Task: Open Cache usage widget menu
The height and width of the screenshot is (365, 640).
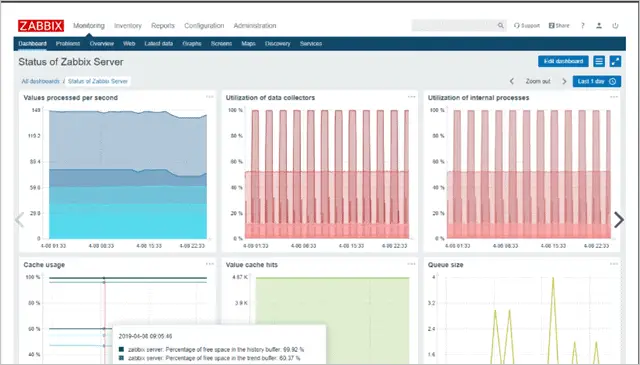Action: click(x=210, y=264)
